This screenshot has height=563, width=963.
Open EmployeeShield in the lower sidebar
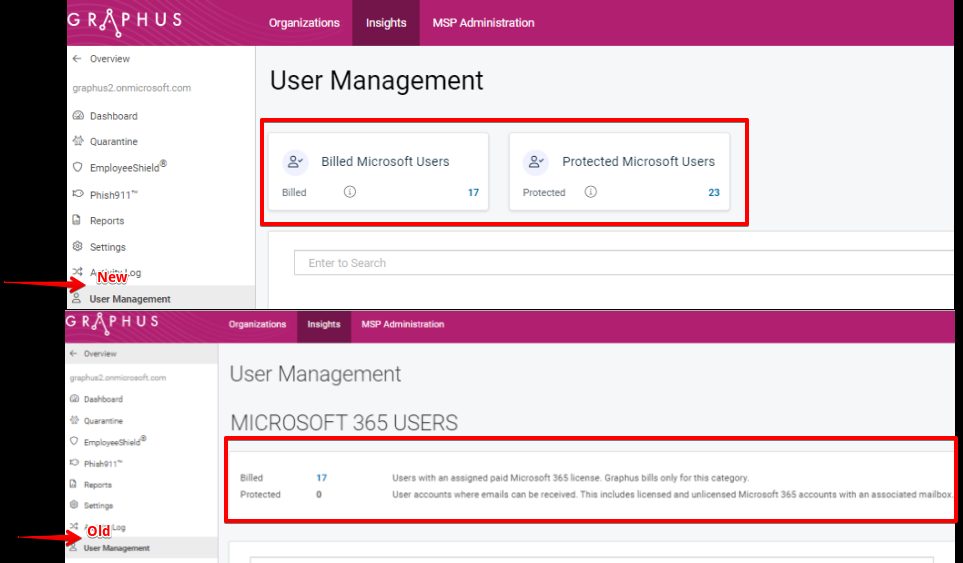coord(115,441)
